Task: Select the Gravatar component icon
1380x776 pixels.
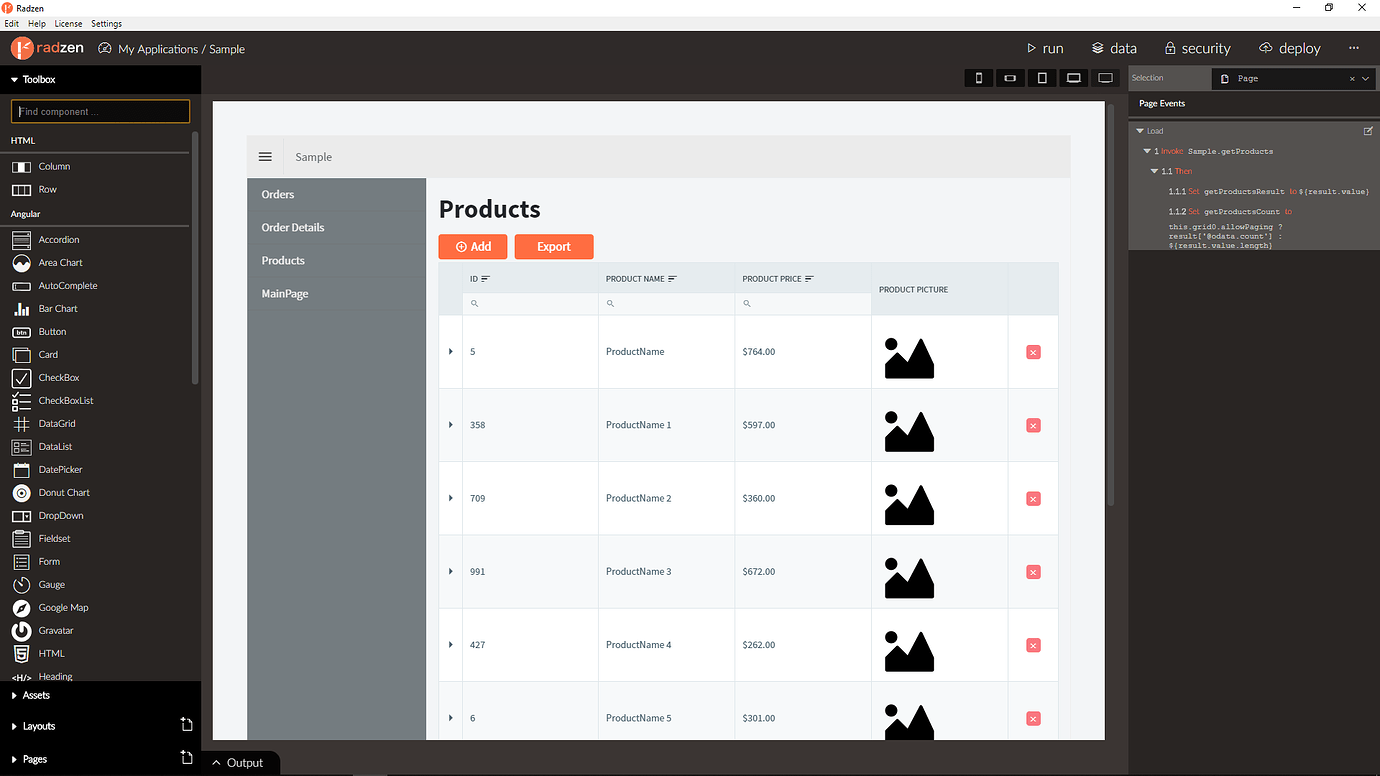Action: tap(21, 631)
